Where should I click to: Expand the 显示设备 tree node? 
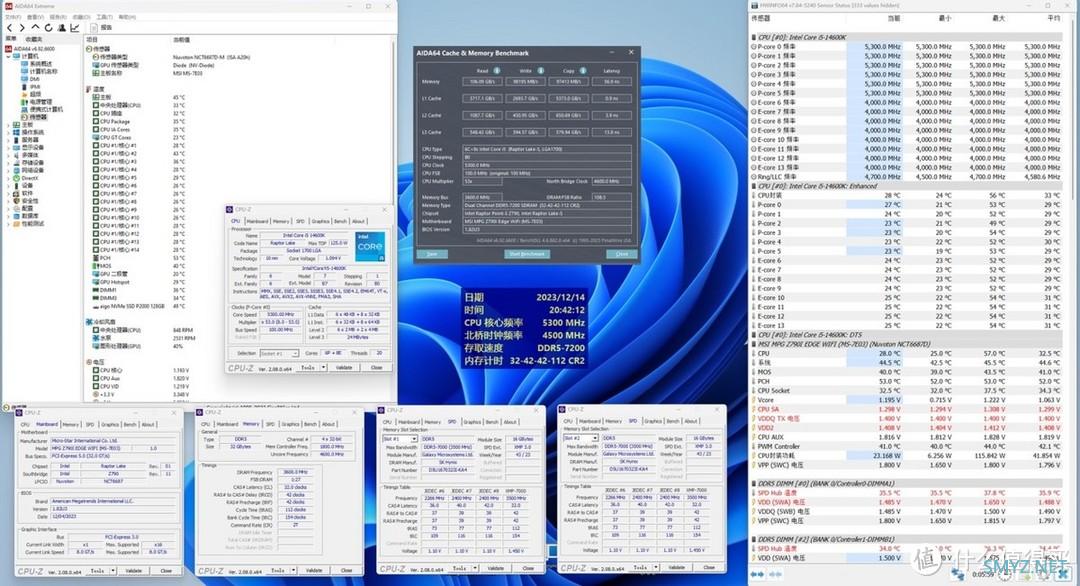point(8,147)
